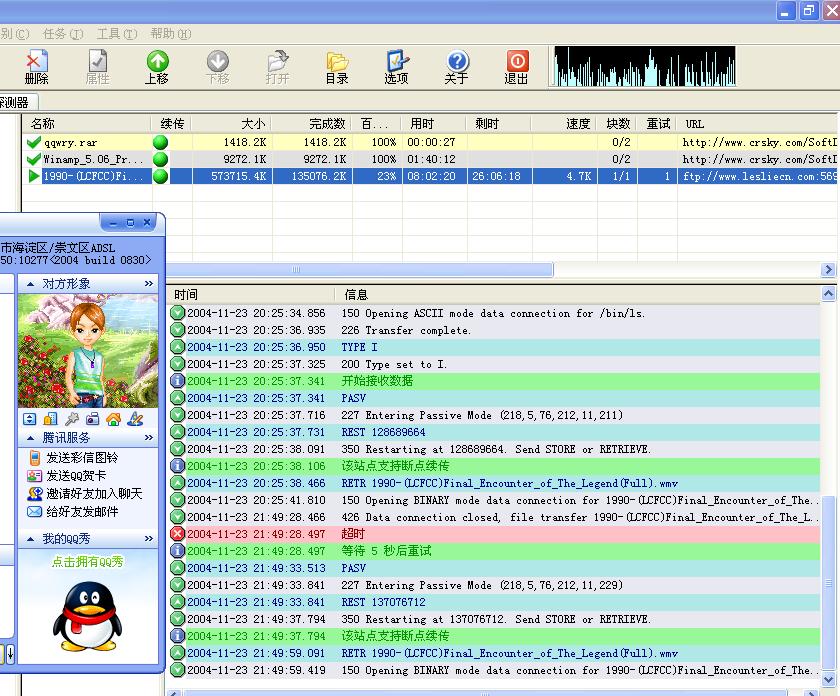Open the 帮助(H) menu

pyautogui.click(x=170, y=34)
